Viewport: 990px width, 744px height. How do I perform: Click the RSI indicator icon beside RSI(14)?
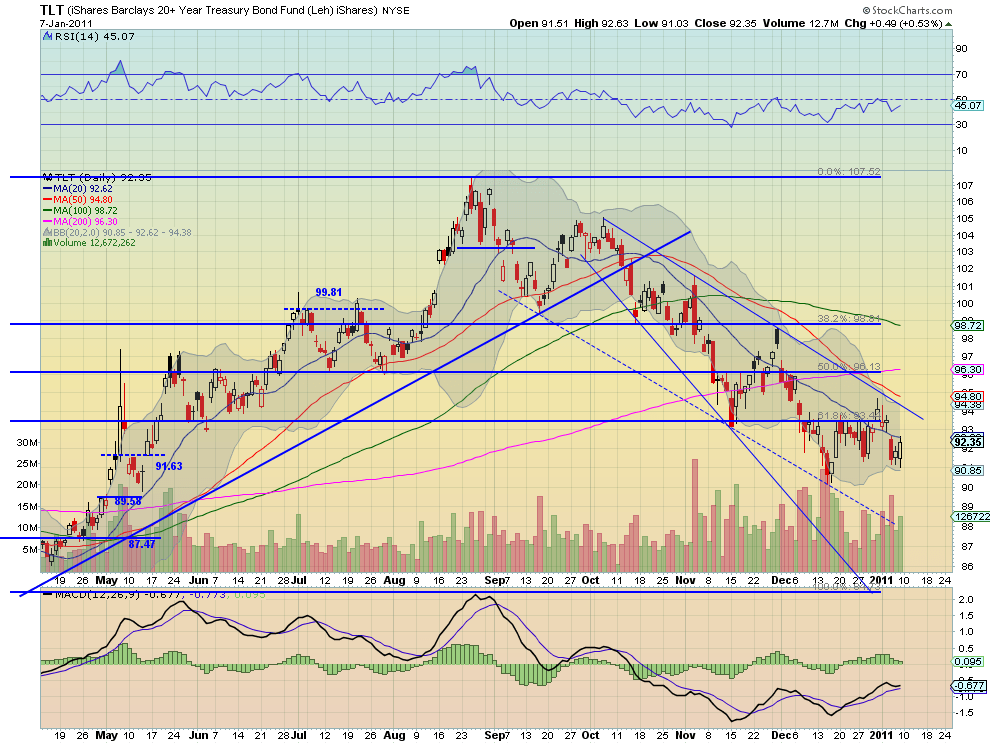(x=47, y=37)
